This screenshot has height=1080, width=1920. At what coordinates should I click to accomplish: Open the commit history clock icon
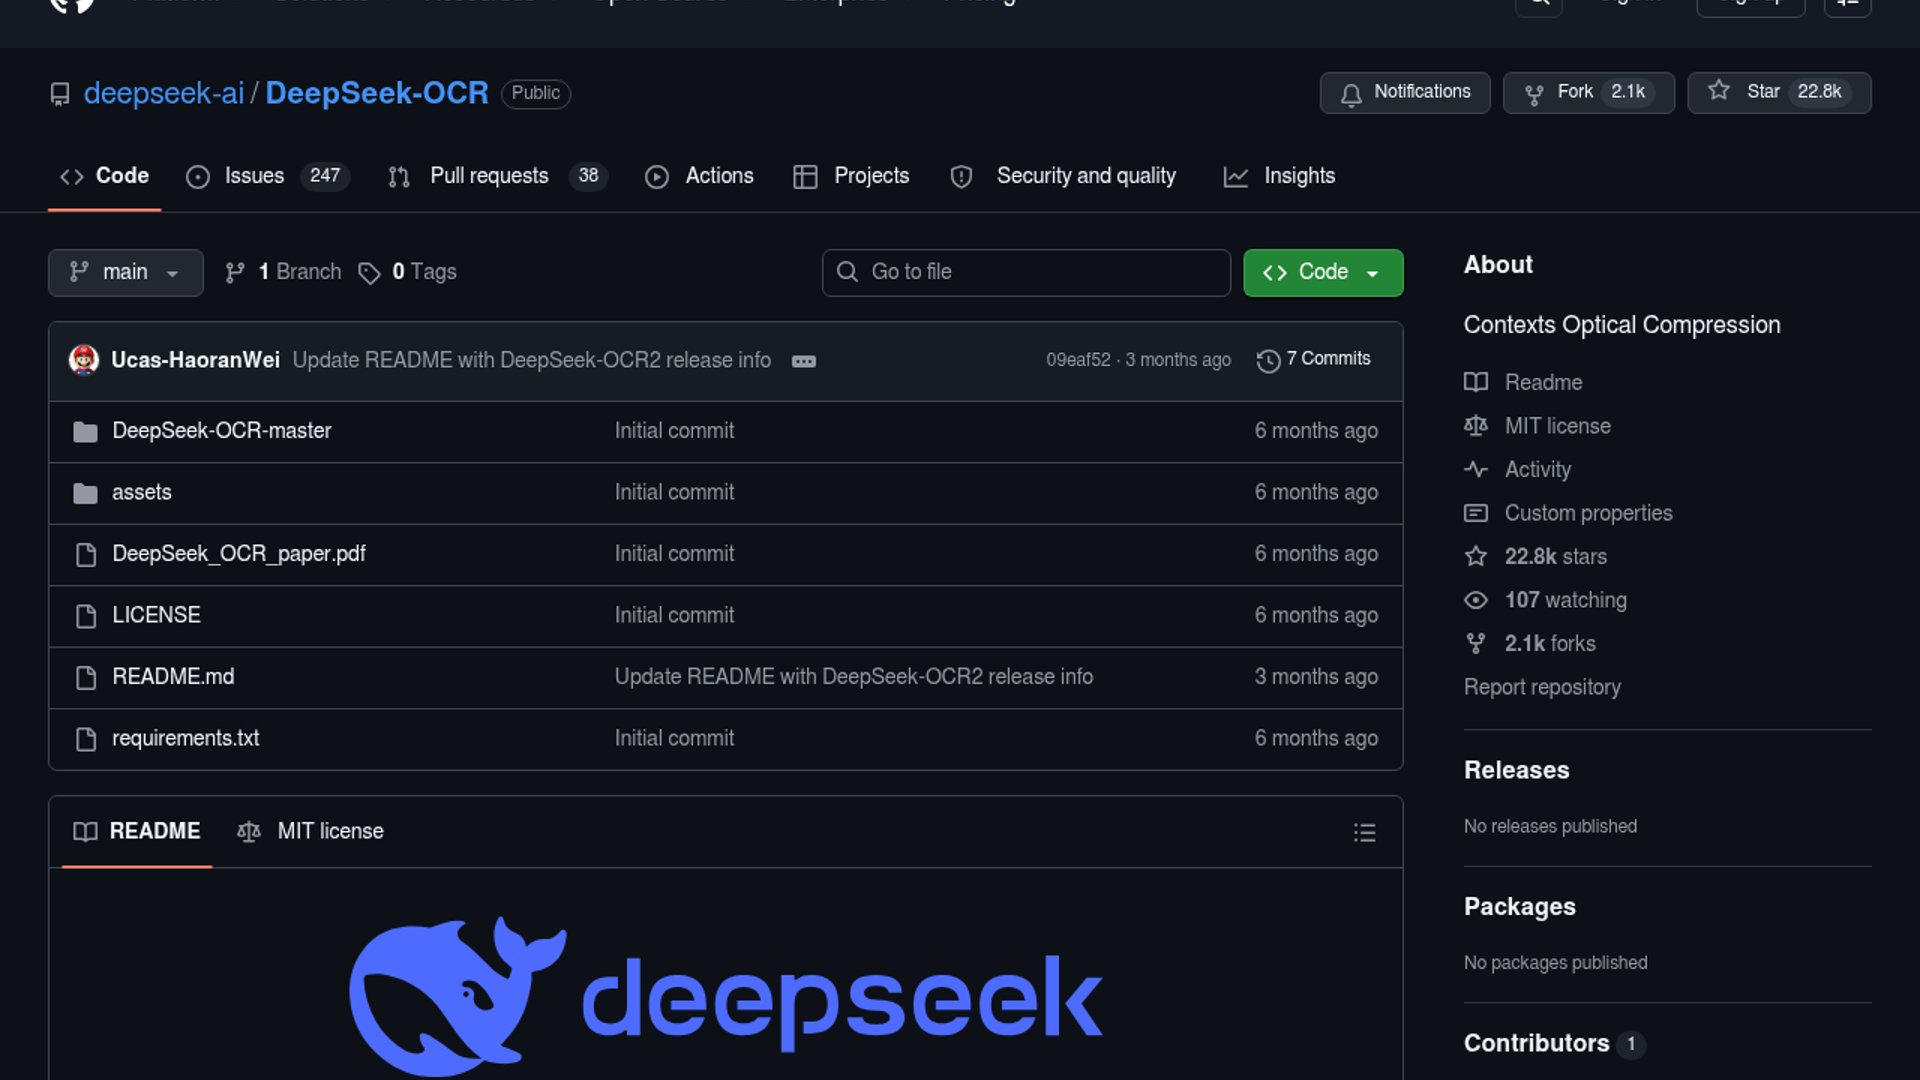click(x=1268, y=360)
